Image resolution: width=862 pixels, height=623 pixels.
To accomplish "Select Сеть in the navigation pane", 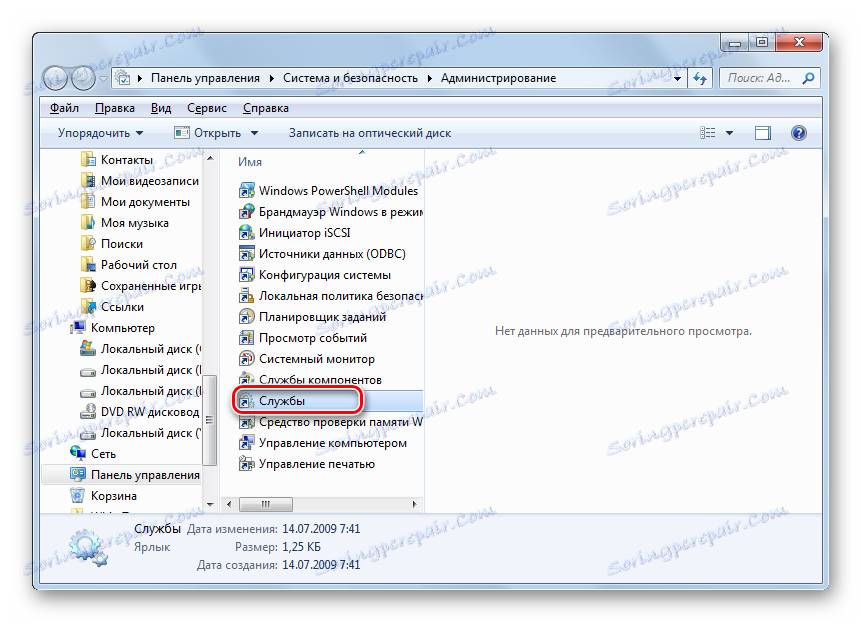I will click(103, 454).
